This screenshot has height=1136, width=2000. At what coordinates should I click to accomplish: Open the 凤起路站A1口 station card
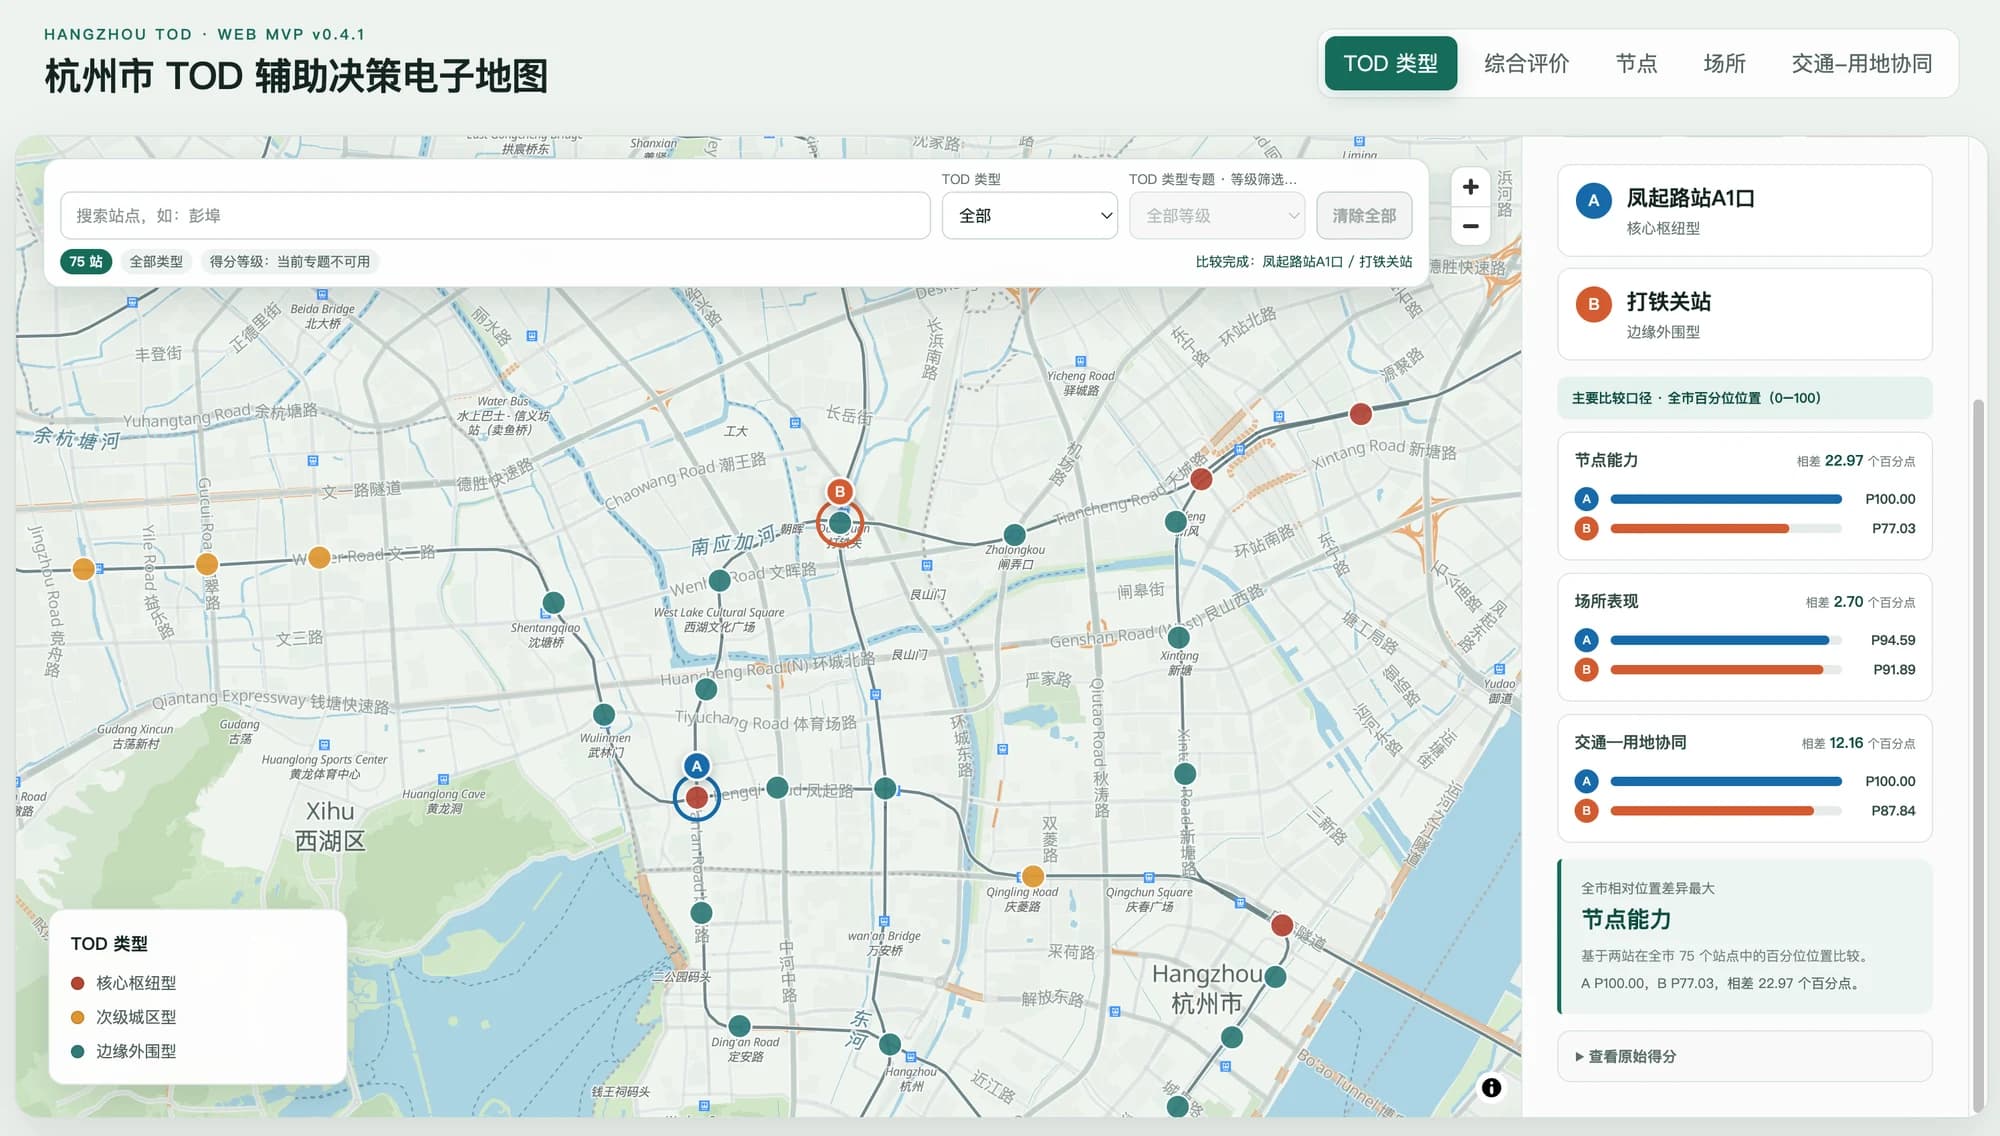point(1744,210)
